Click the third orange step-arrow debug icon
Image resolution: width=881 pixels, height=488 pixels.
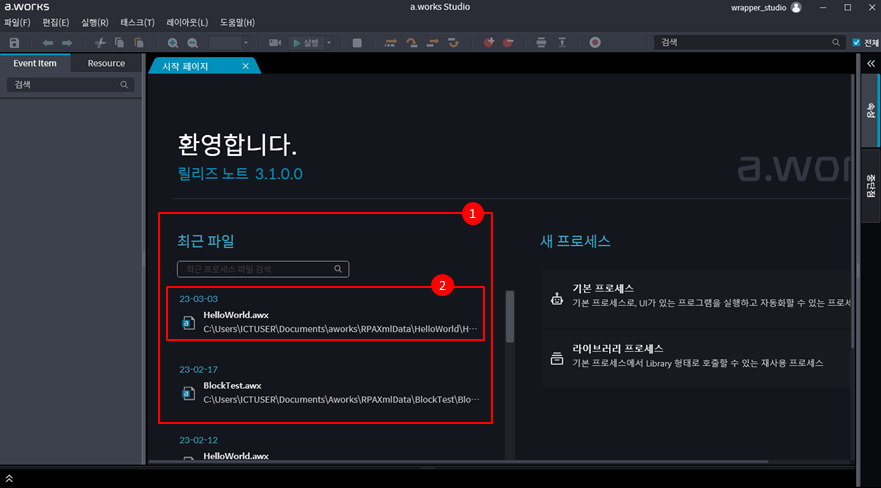point(432,43)
